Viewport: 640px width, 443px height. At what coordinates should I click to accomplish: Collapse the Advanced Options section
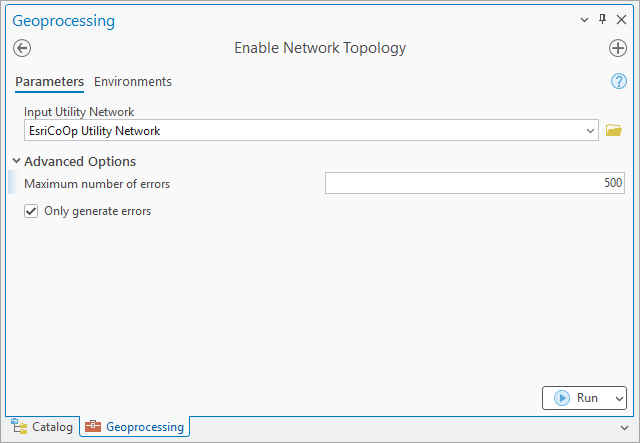[16, 161]
